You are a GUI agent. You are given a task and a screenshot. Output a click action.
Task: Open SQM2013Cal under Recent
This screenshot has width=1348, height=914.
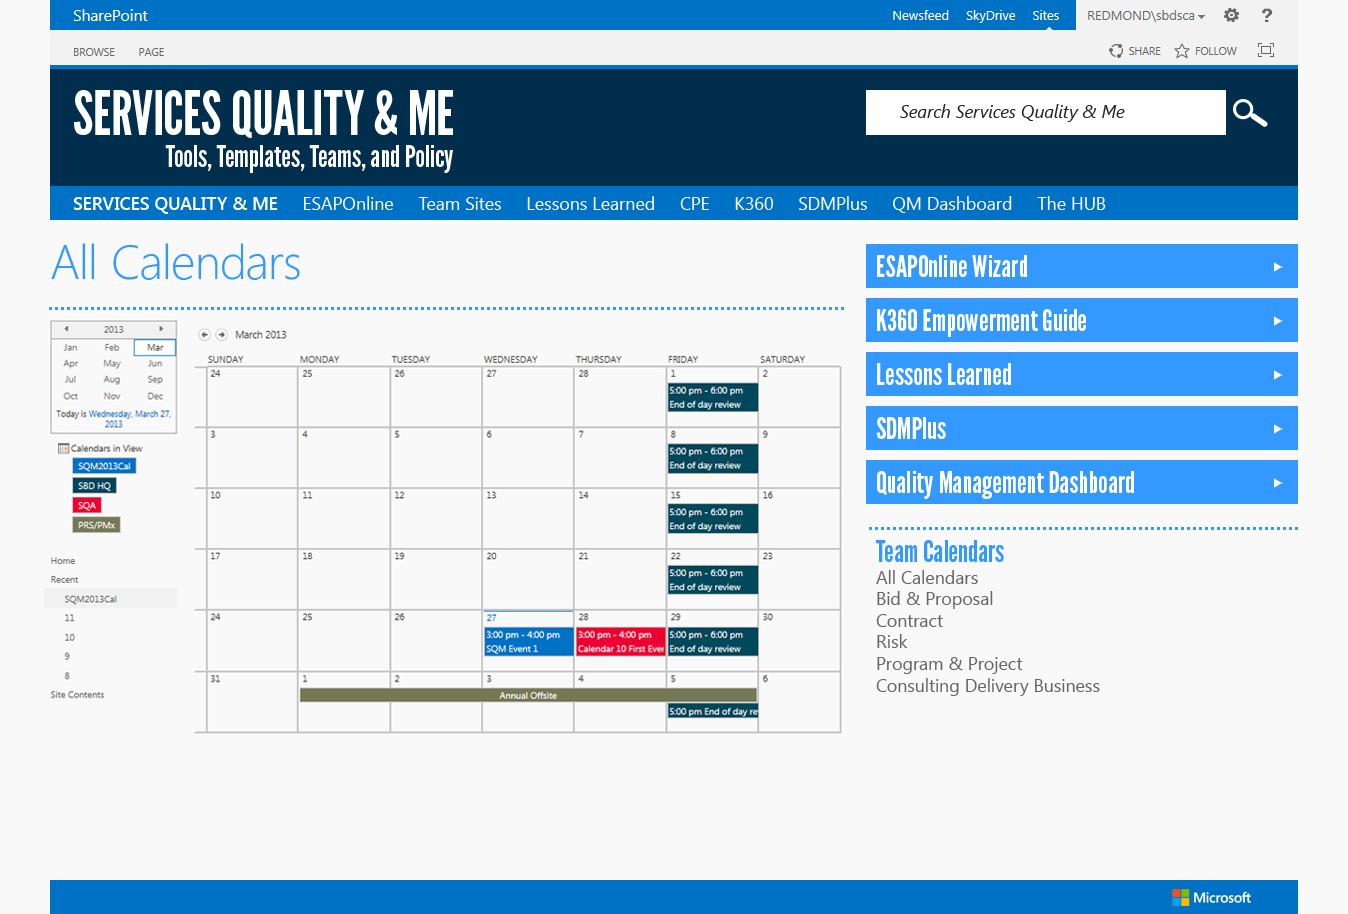click(x=91, y=599)
